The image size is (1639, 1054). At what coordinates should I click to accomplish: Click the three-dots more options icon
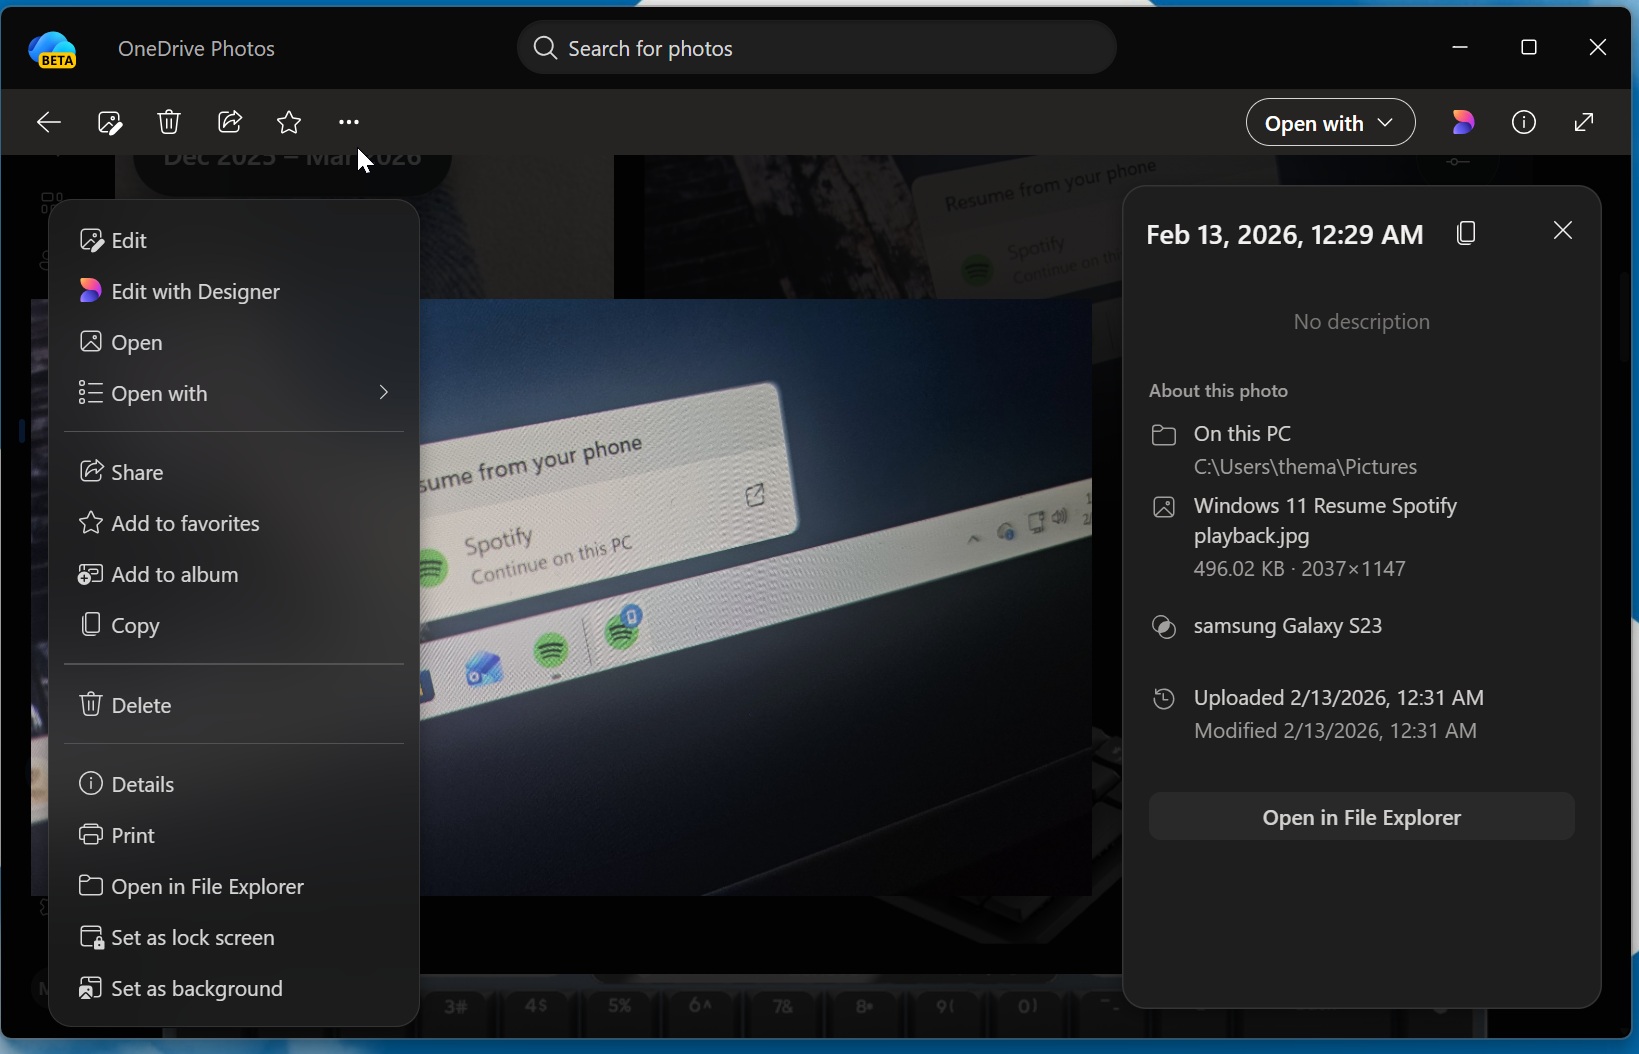pyautogui.click(x=349, y=122)
